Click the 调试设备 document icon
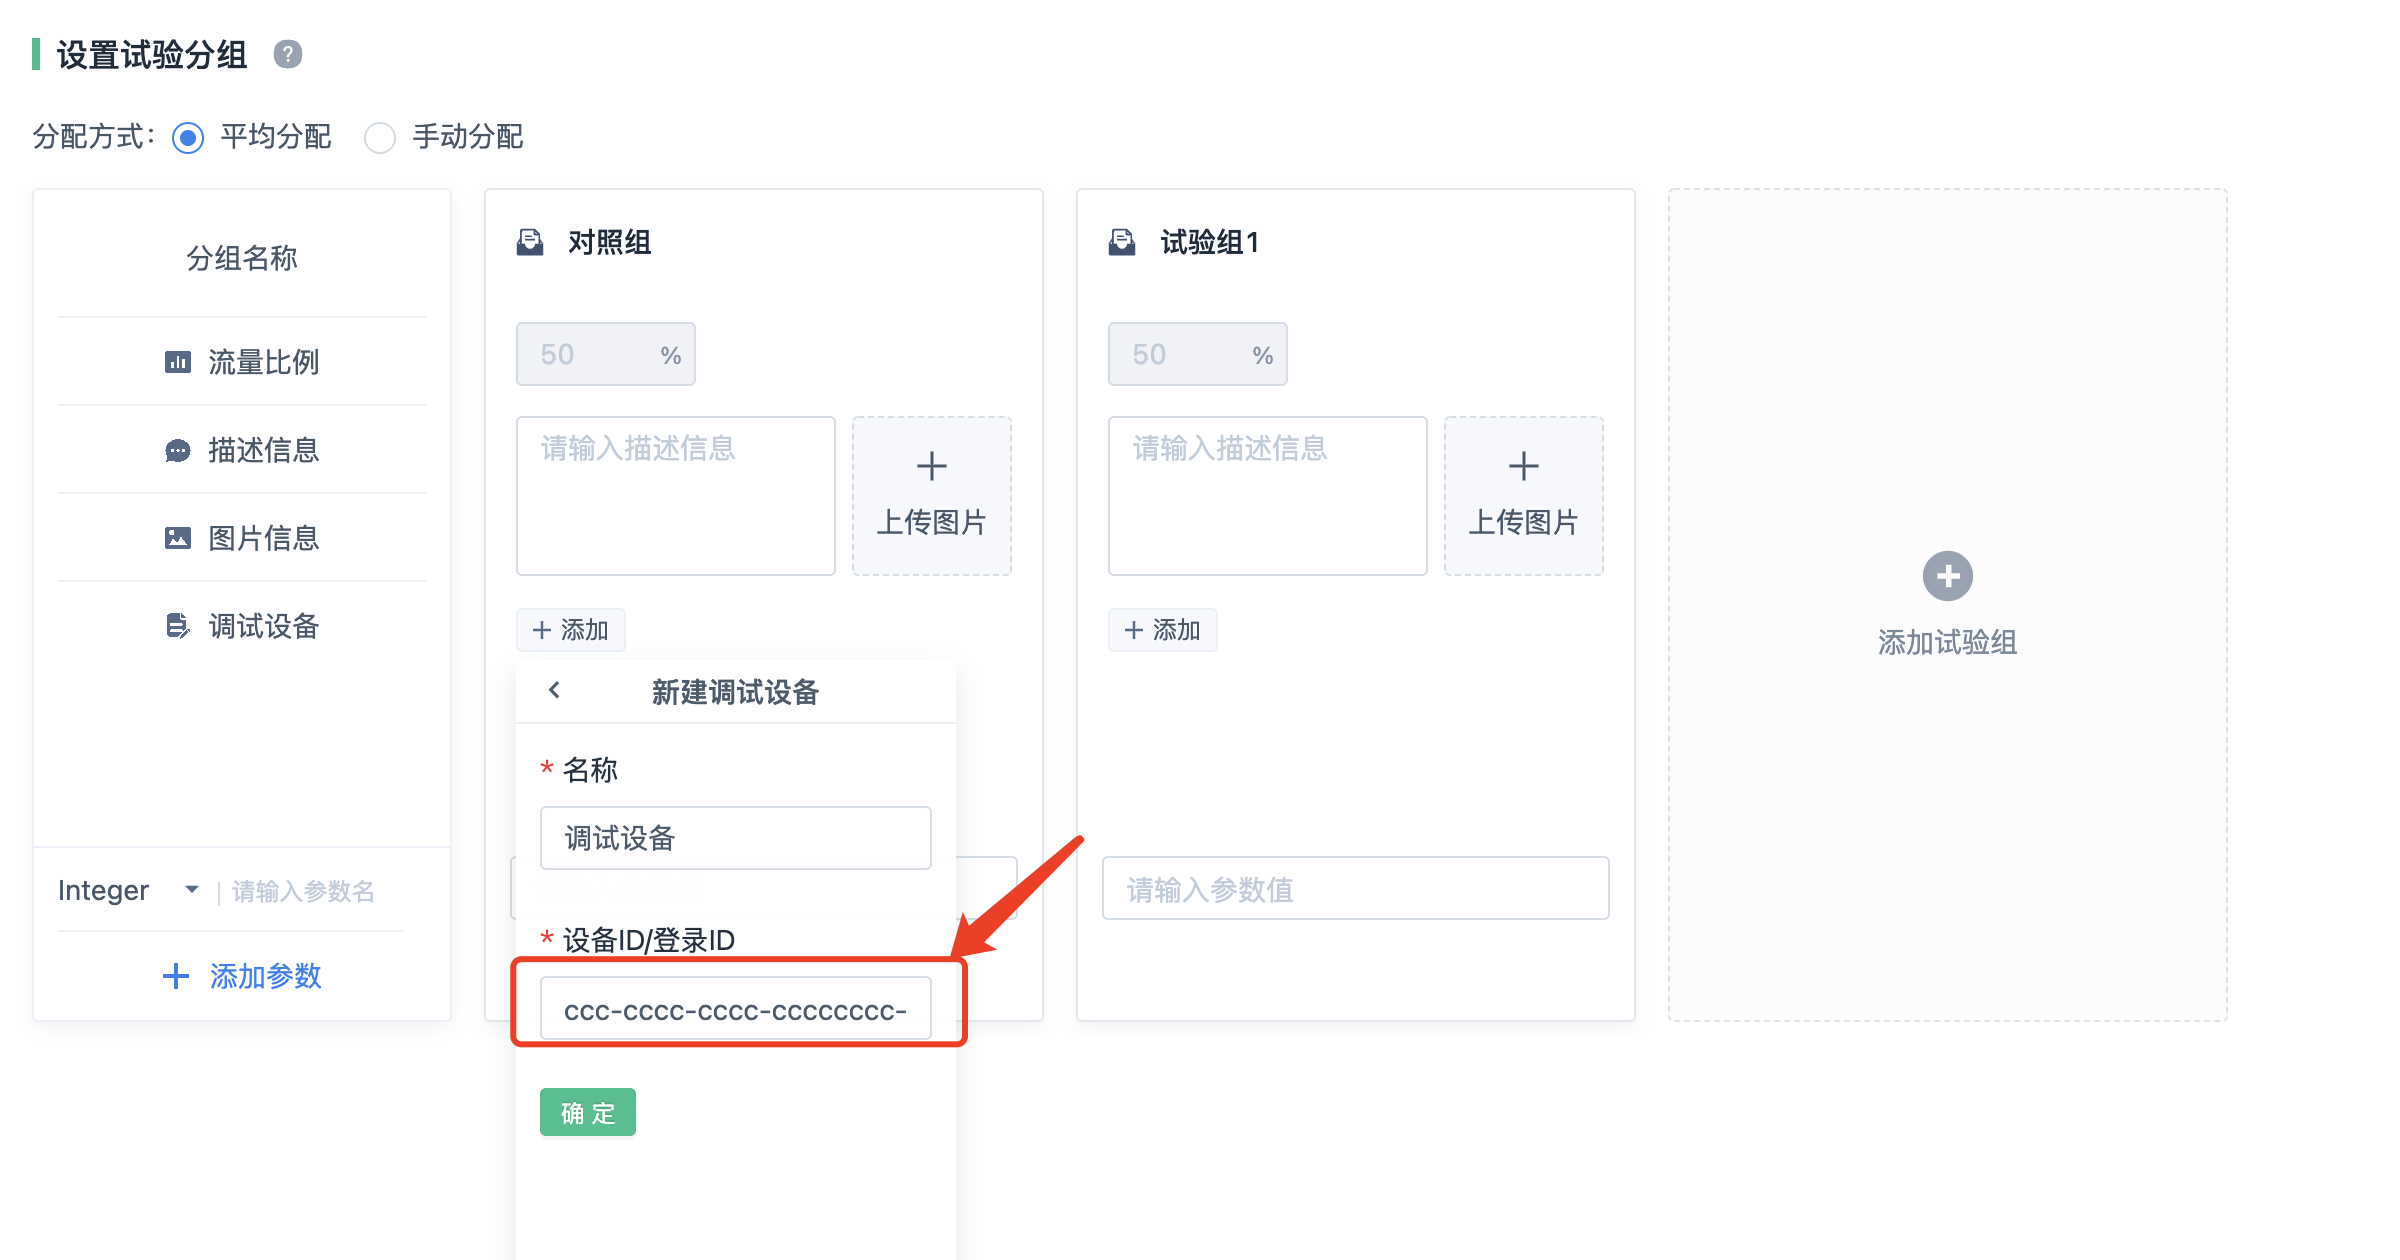This screenshot has width=2400, height=1260. [178, 626]
